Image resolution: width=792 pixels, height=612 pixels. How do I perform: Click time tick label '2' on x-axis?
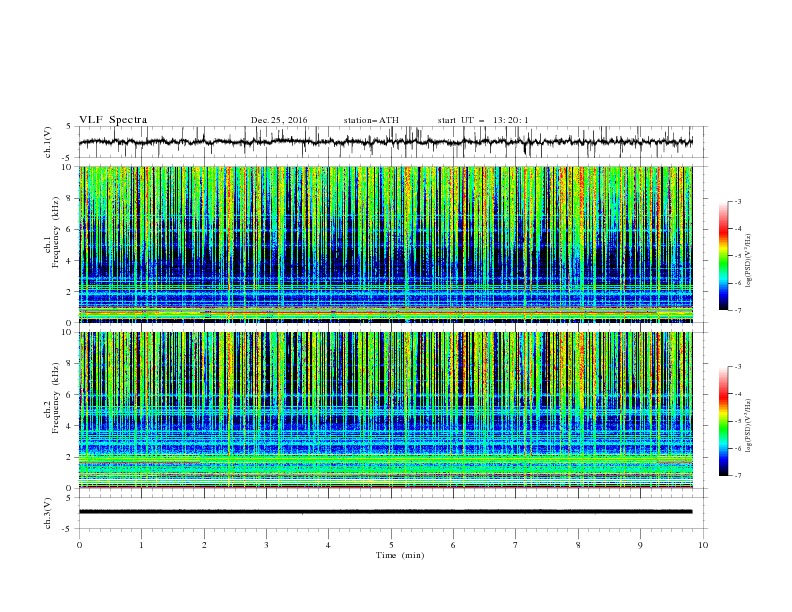[x=204, y=545]
